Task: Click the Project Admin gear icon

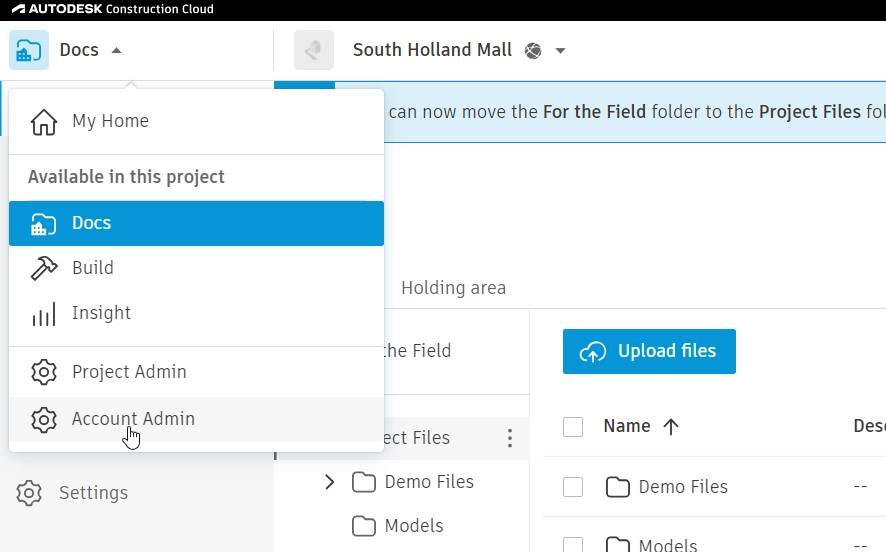Action: pyautogui.click(x=44, y=372)
